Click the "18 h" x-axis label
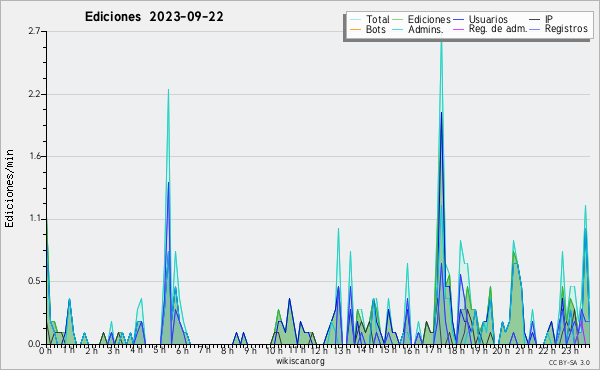This screenshot has height=370, width=600. pos(456,350)
